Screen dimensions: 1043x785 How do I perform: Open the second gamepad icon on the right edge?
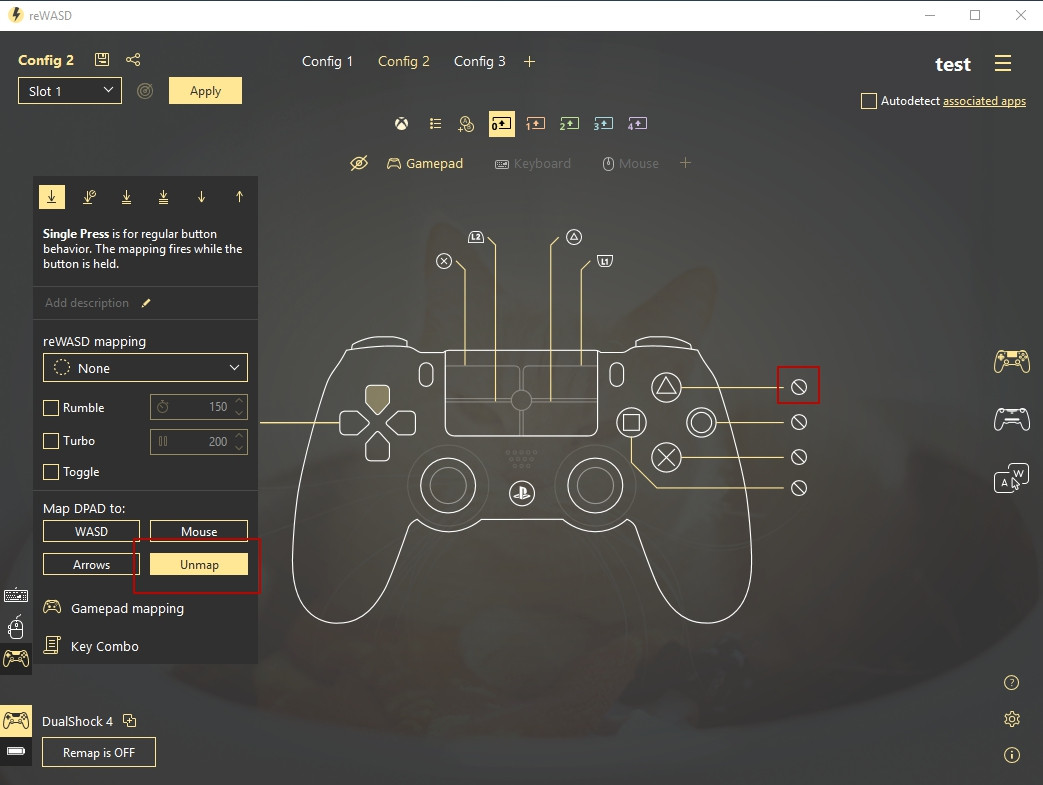(1012, 420)
